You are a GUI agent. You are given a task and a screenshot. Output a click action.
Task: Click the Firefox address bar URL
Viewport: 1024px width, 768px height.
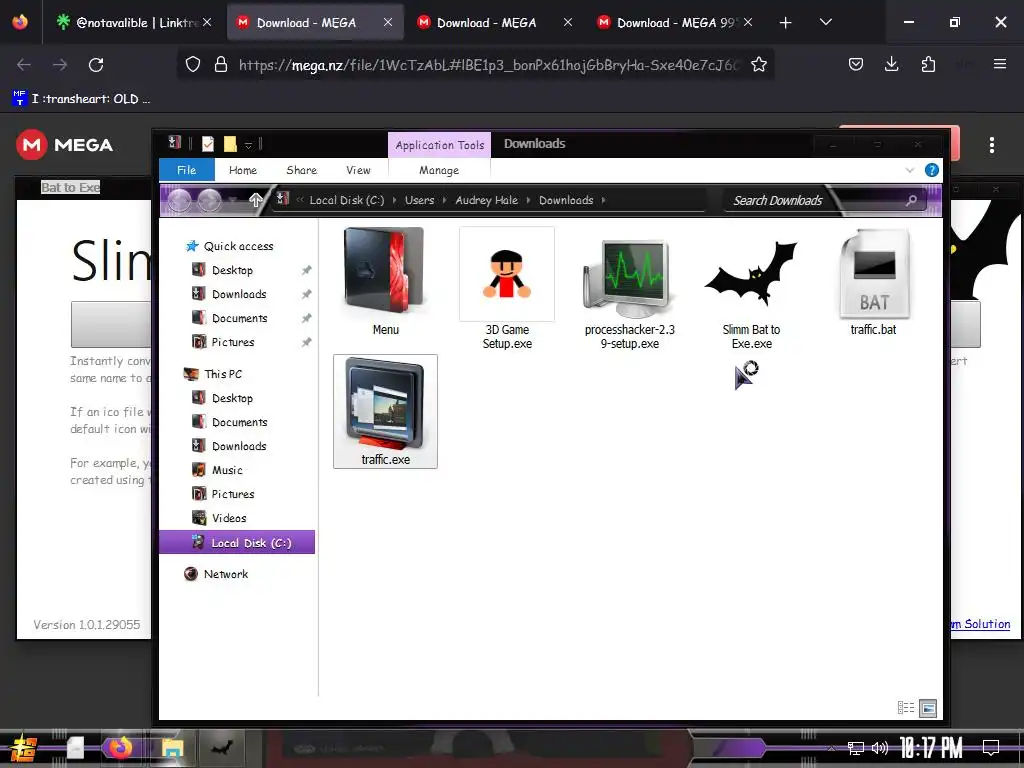tap(488, 65)
